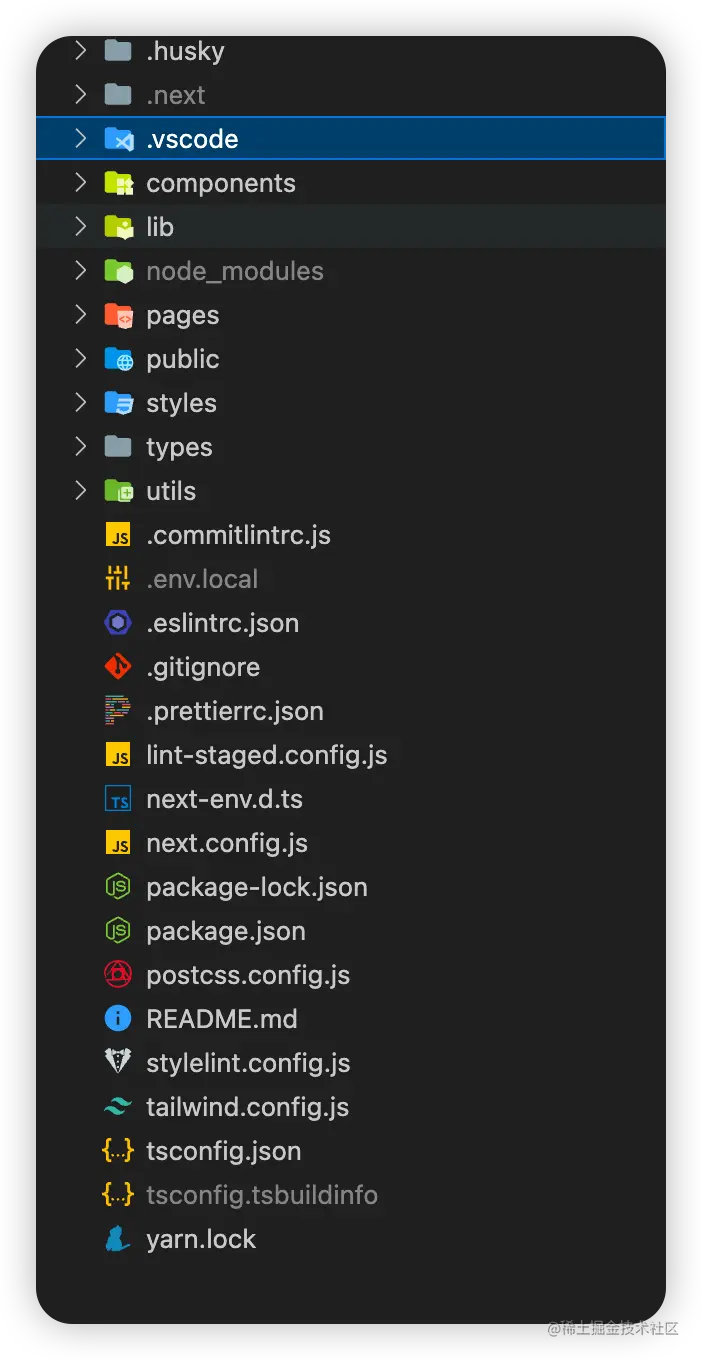Open the .commitlintrc.js file

tap(238, 535)
